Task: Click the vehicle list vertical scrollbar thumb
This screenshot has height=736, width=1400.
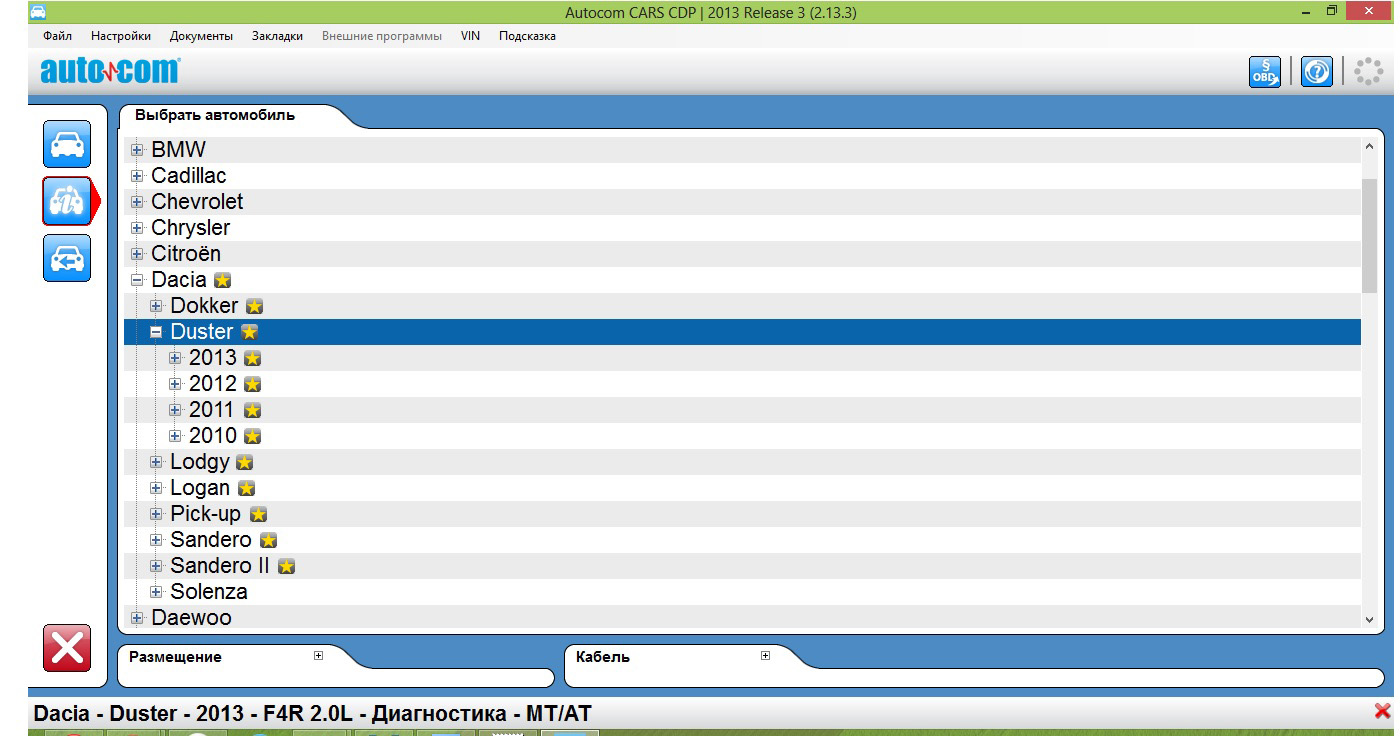Action: [x=1369, y=235]
